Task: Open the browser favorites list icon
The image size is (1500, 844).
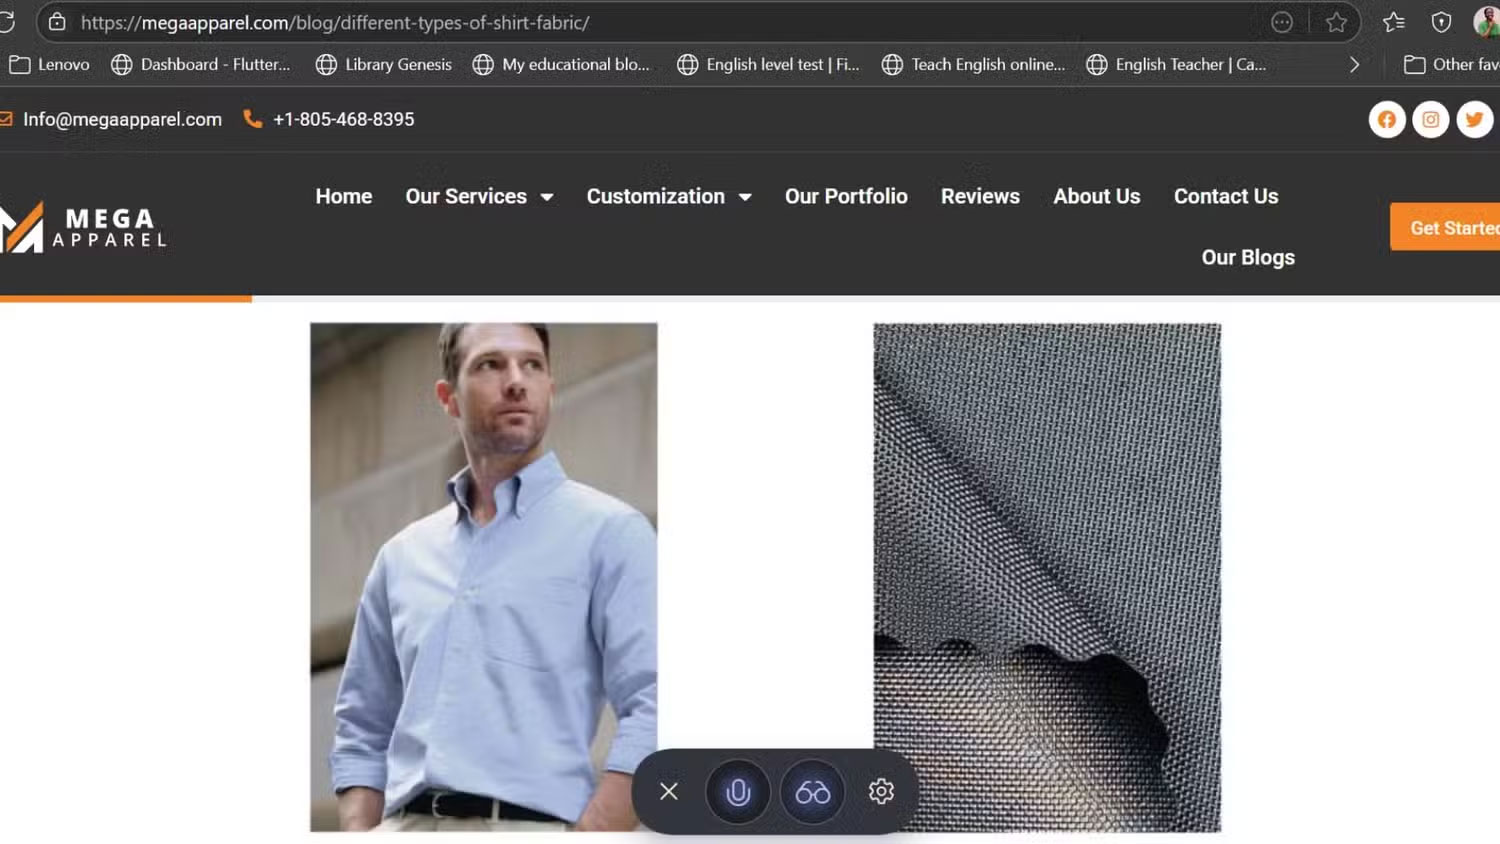Action: click(x=1393, y=22)
